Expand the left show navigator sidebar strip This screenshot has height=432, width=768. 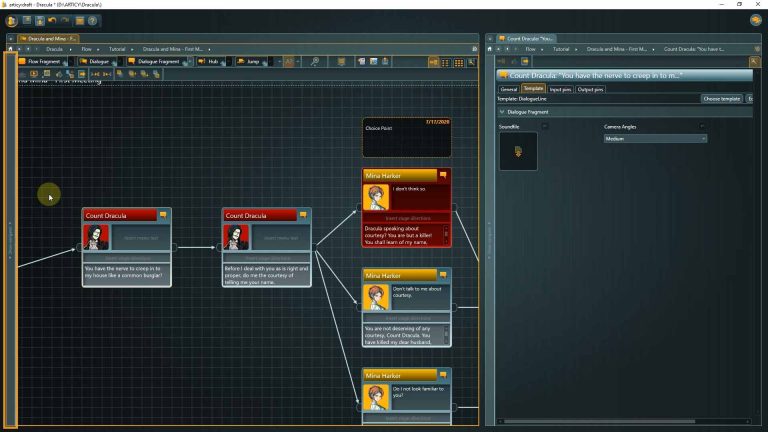pos(10,239)
